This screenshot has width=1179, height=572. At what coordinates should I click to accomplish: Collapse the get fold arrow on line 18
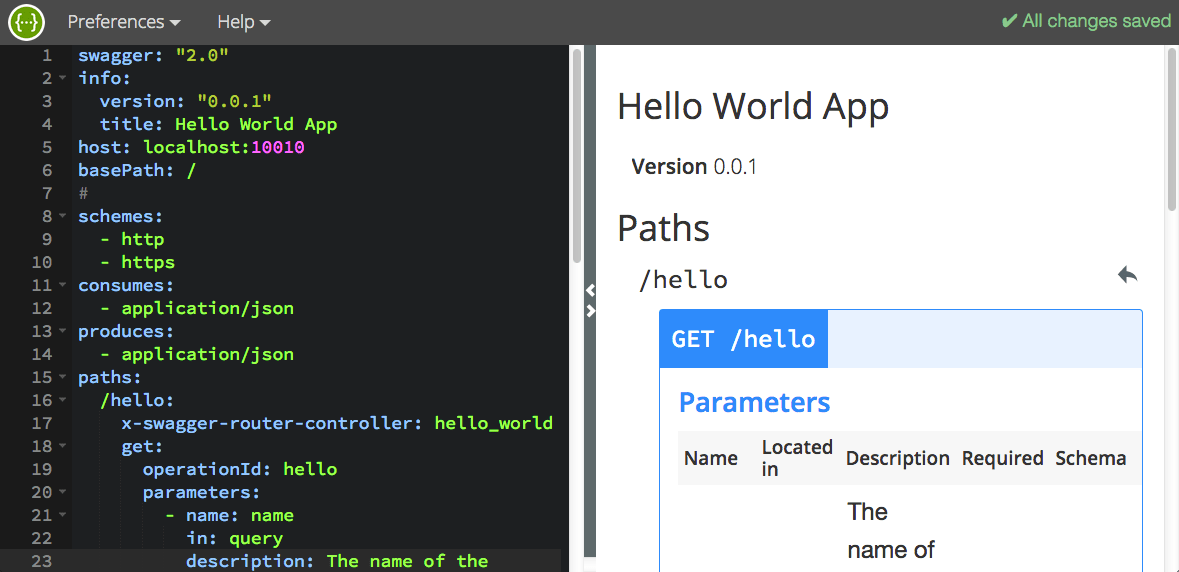coord(62,446)
